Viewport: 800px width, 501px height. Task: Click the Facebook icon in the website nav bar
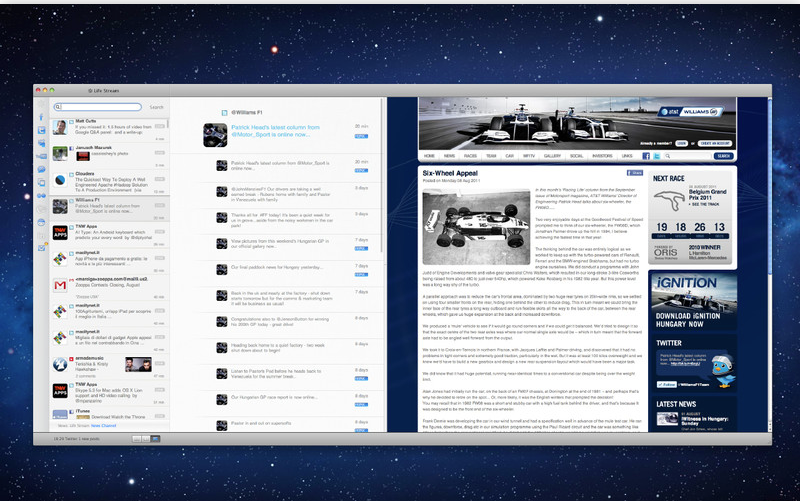pyautogui.click(x=645, y=156)
